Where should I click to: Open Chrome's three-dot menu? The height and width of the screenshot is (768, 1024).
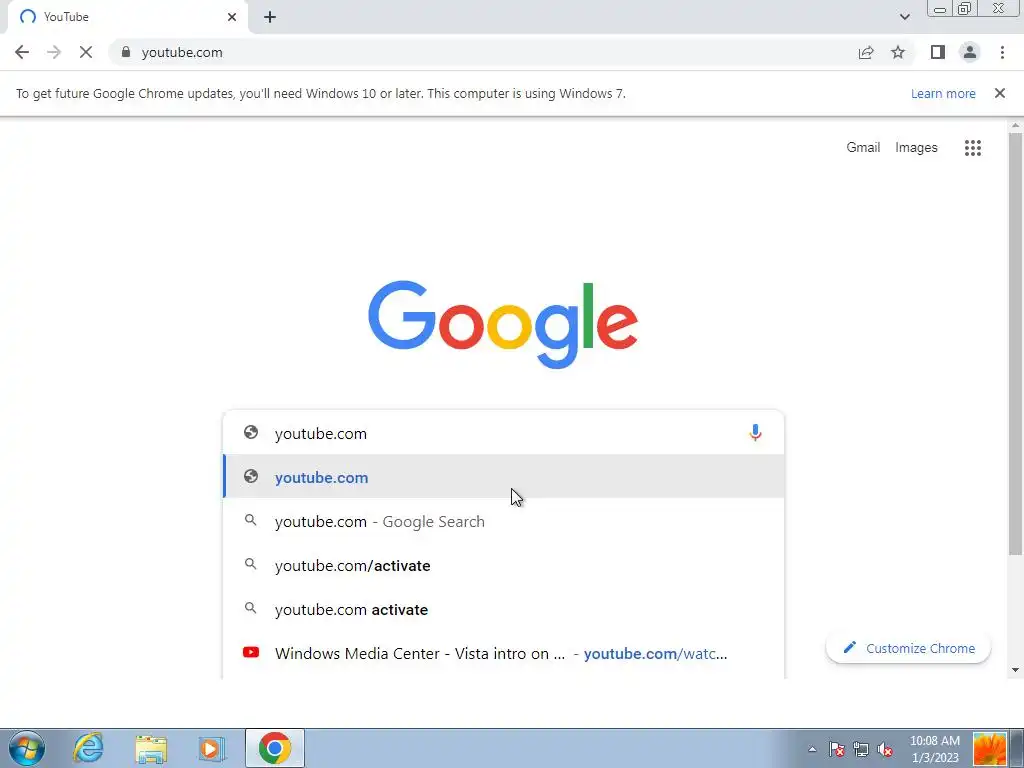click(x=1002, y=52)
